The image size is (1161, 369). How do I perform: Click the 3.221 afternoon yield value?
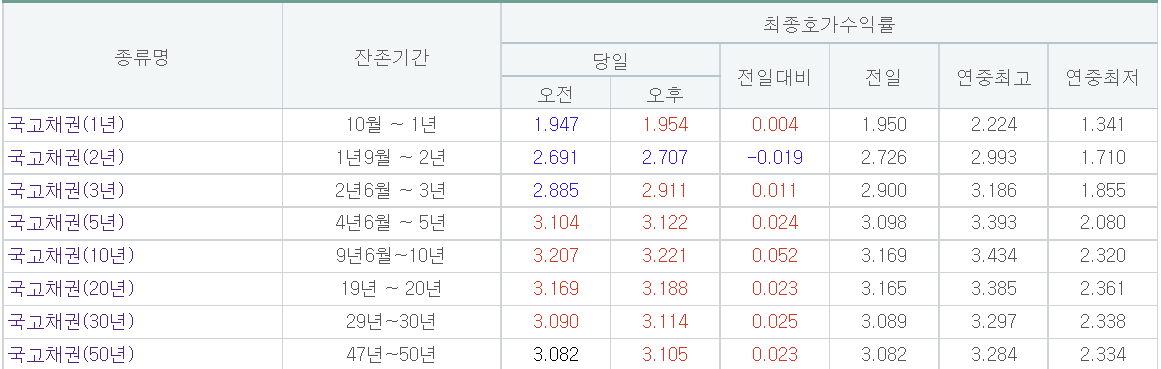665,256
